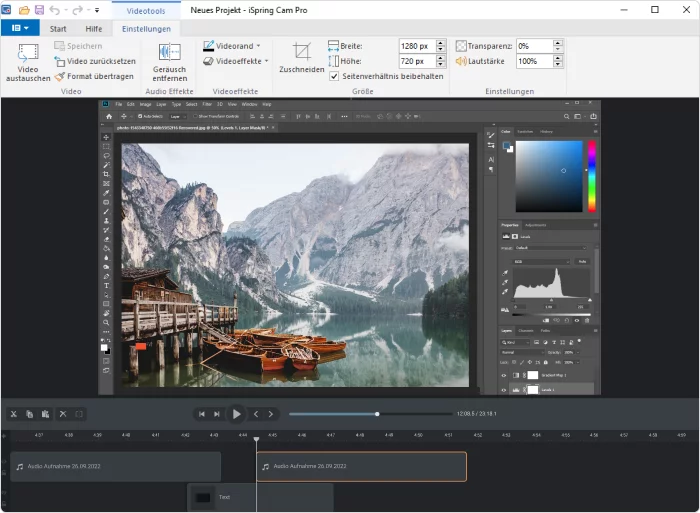This screenshot has width=700, height=513.
Task: Click the paste icon on timeline toolbar
Action: [46, 414]
